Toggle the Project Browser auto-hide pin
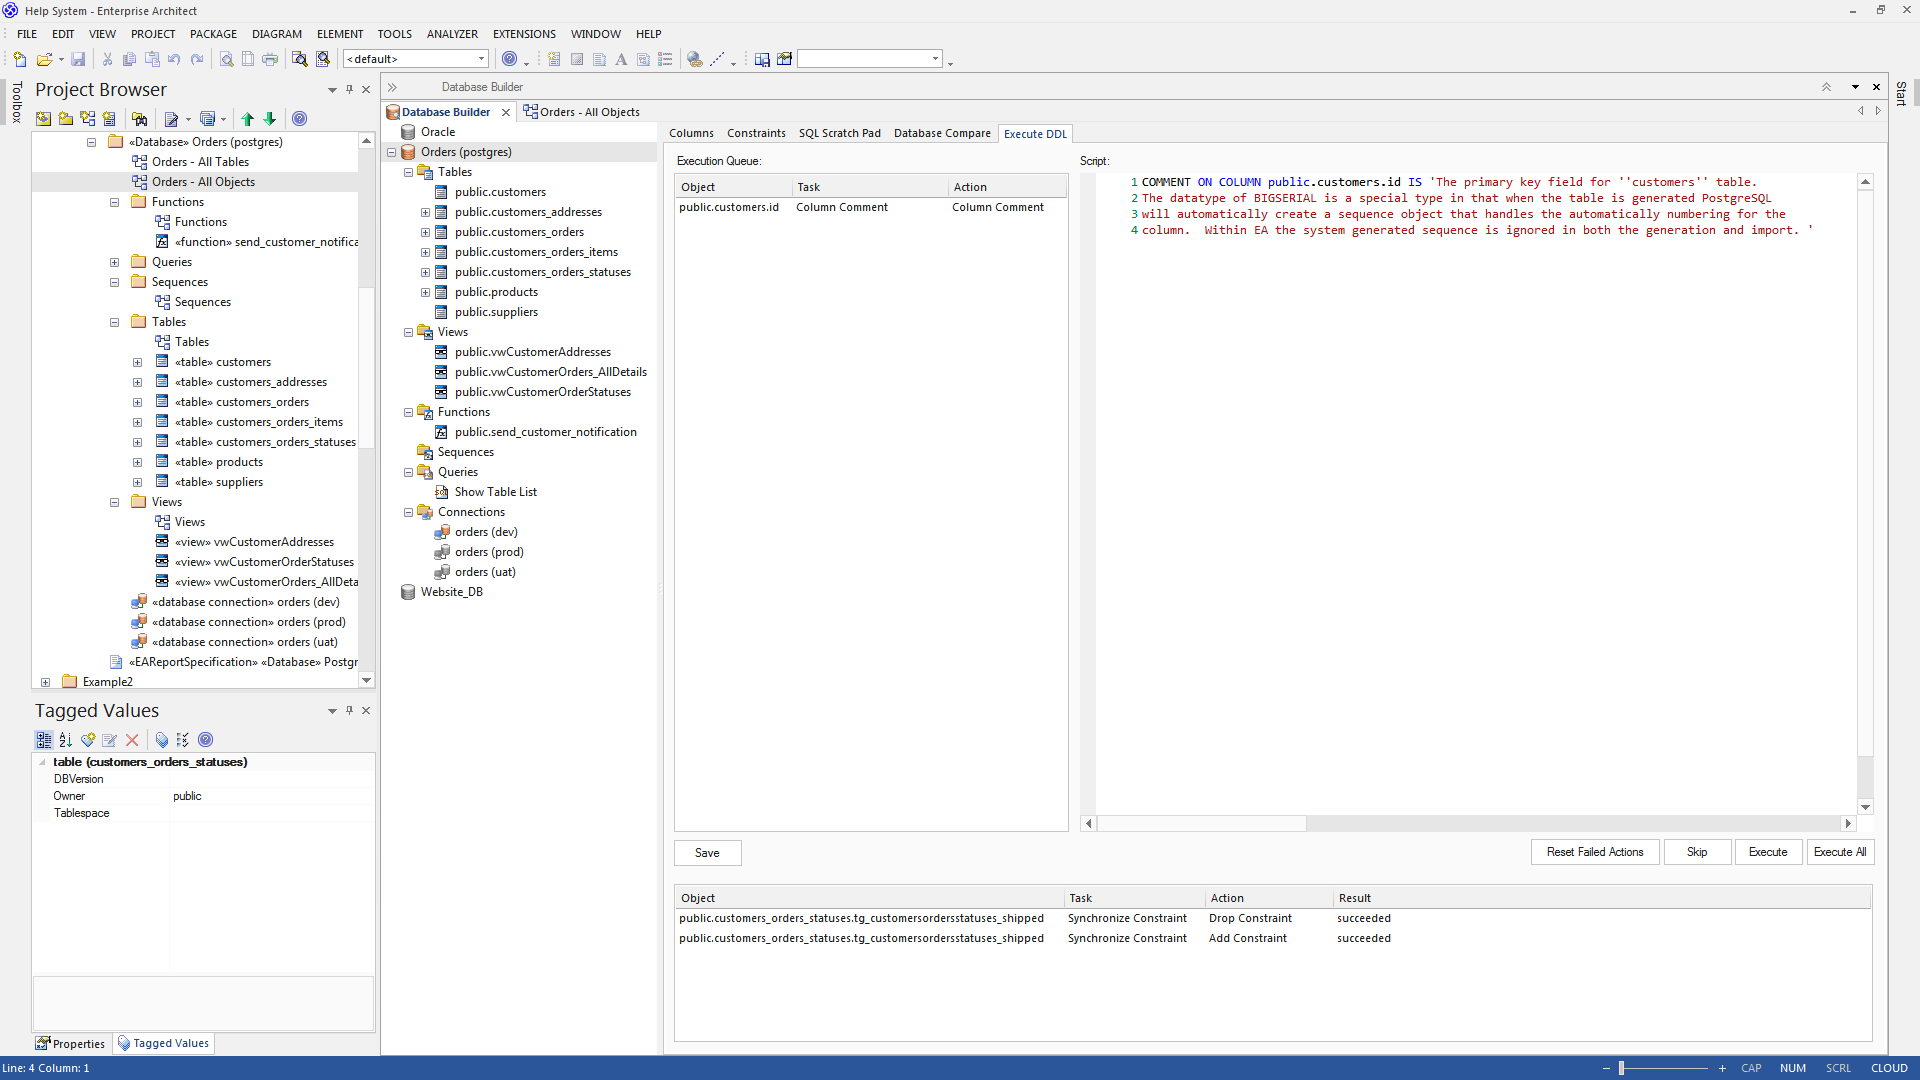The height and width of the screenshot is (1080, 1920). point(349,90)
